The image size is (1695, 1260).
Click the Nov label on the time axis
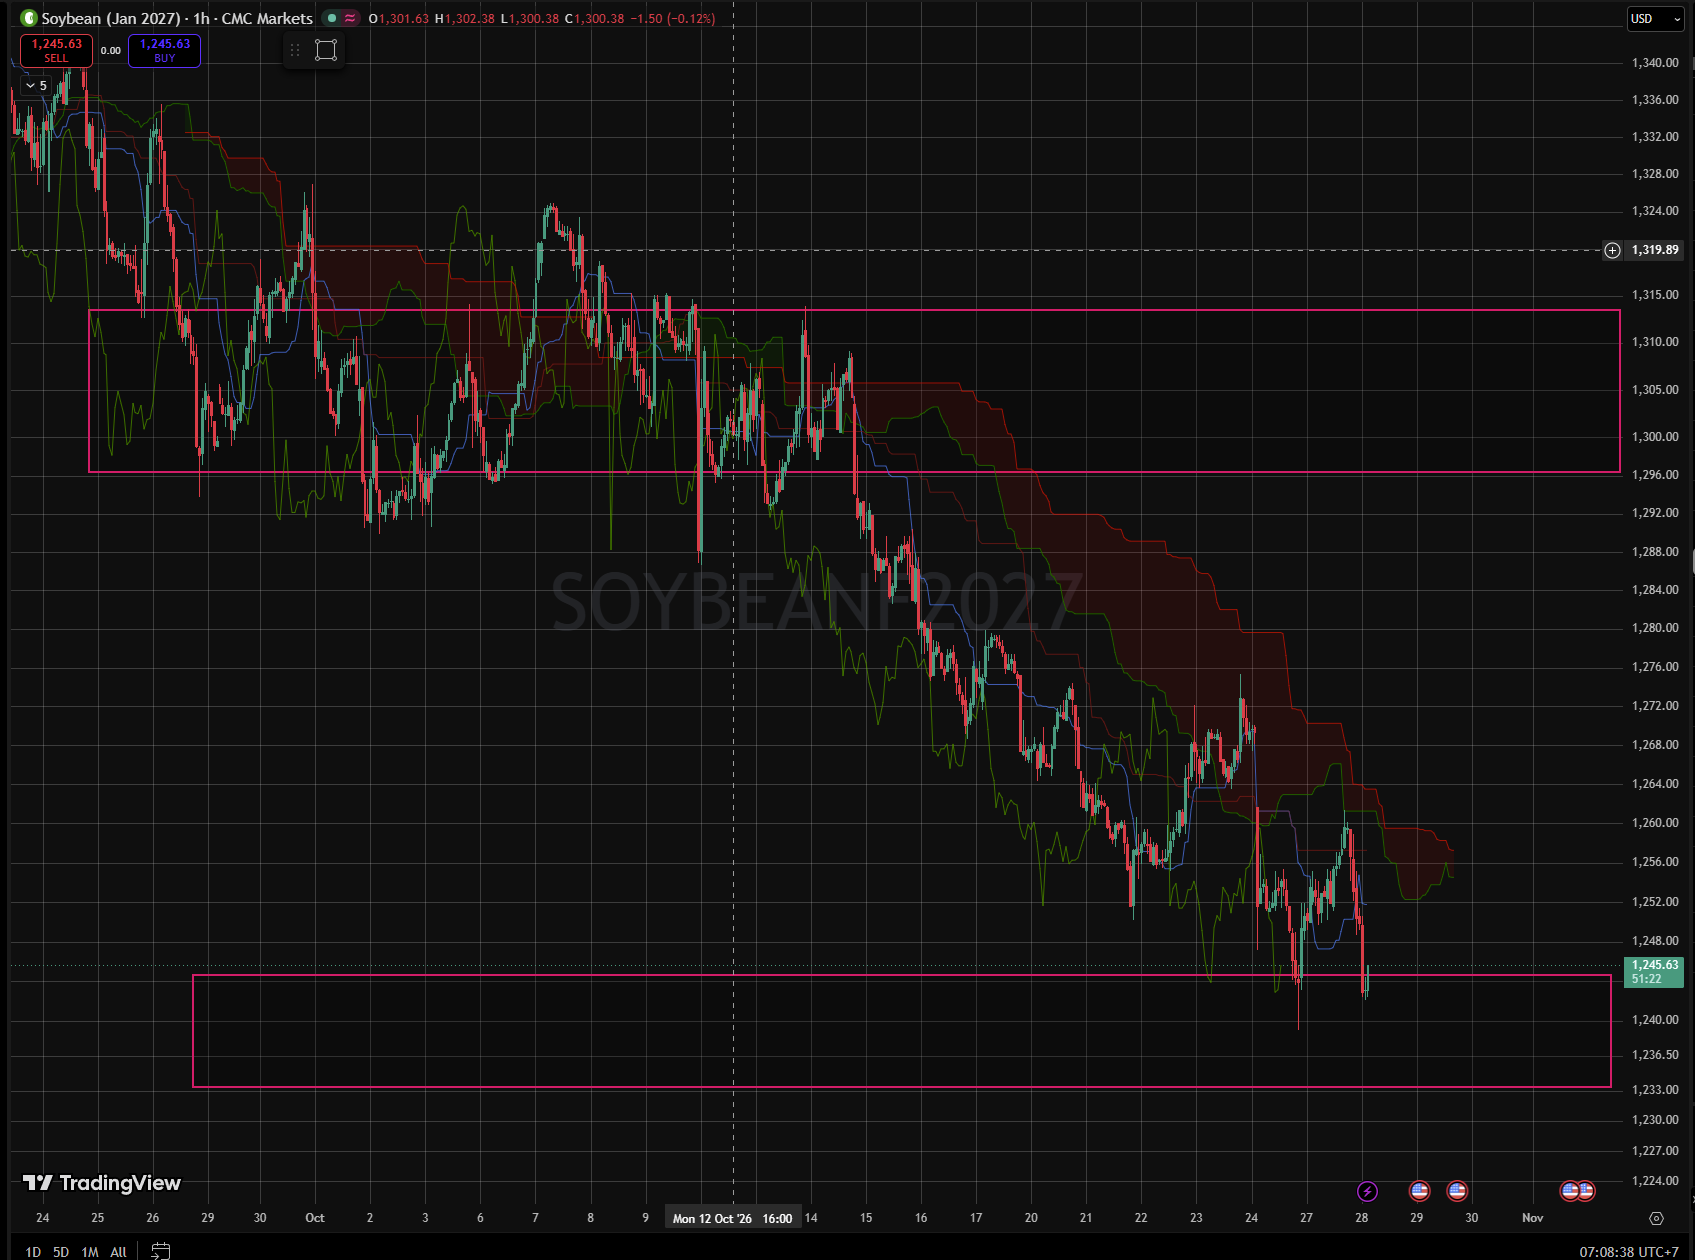click(1532, 1218)
